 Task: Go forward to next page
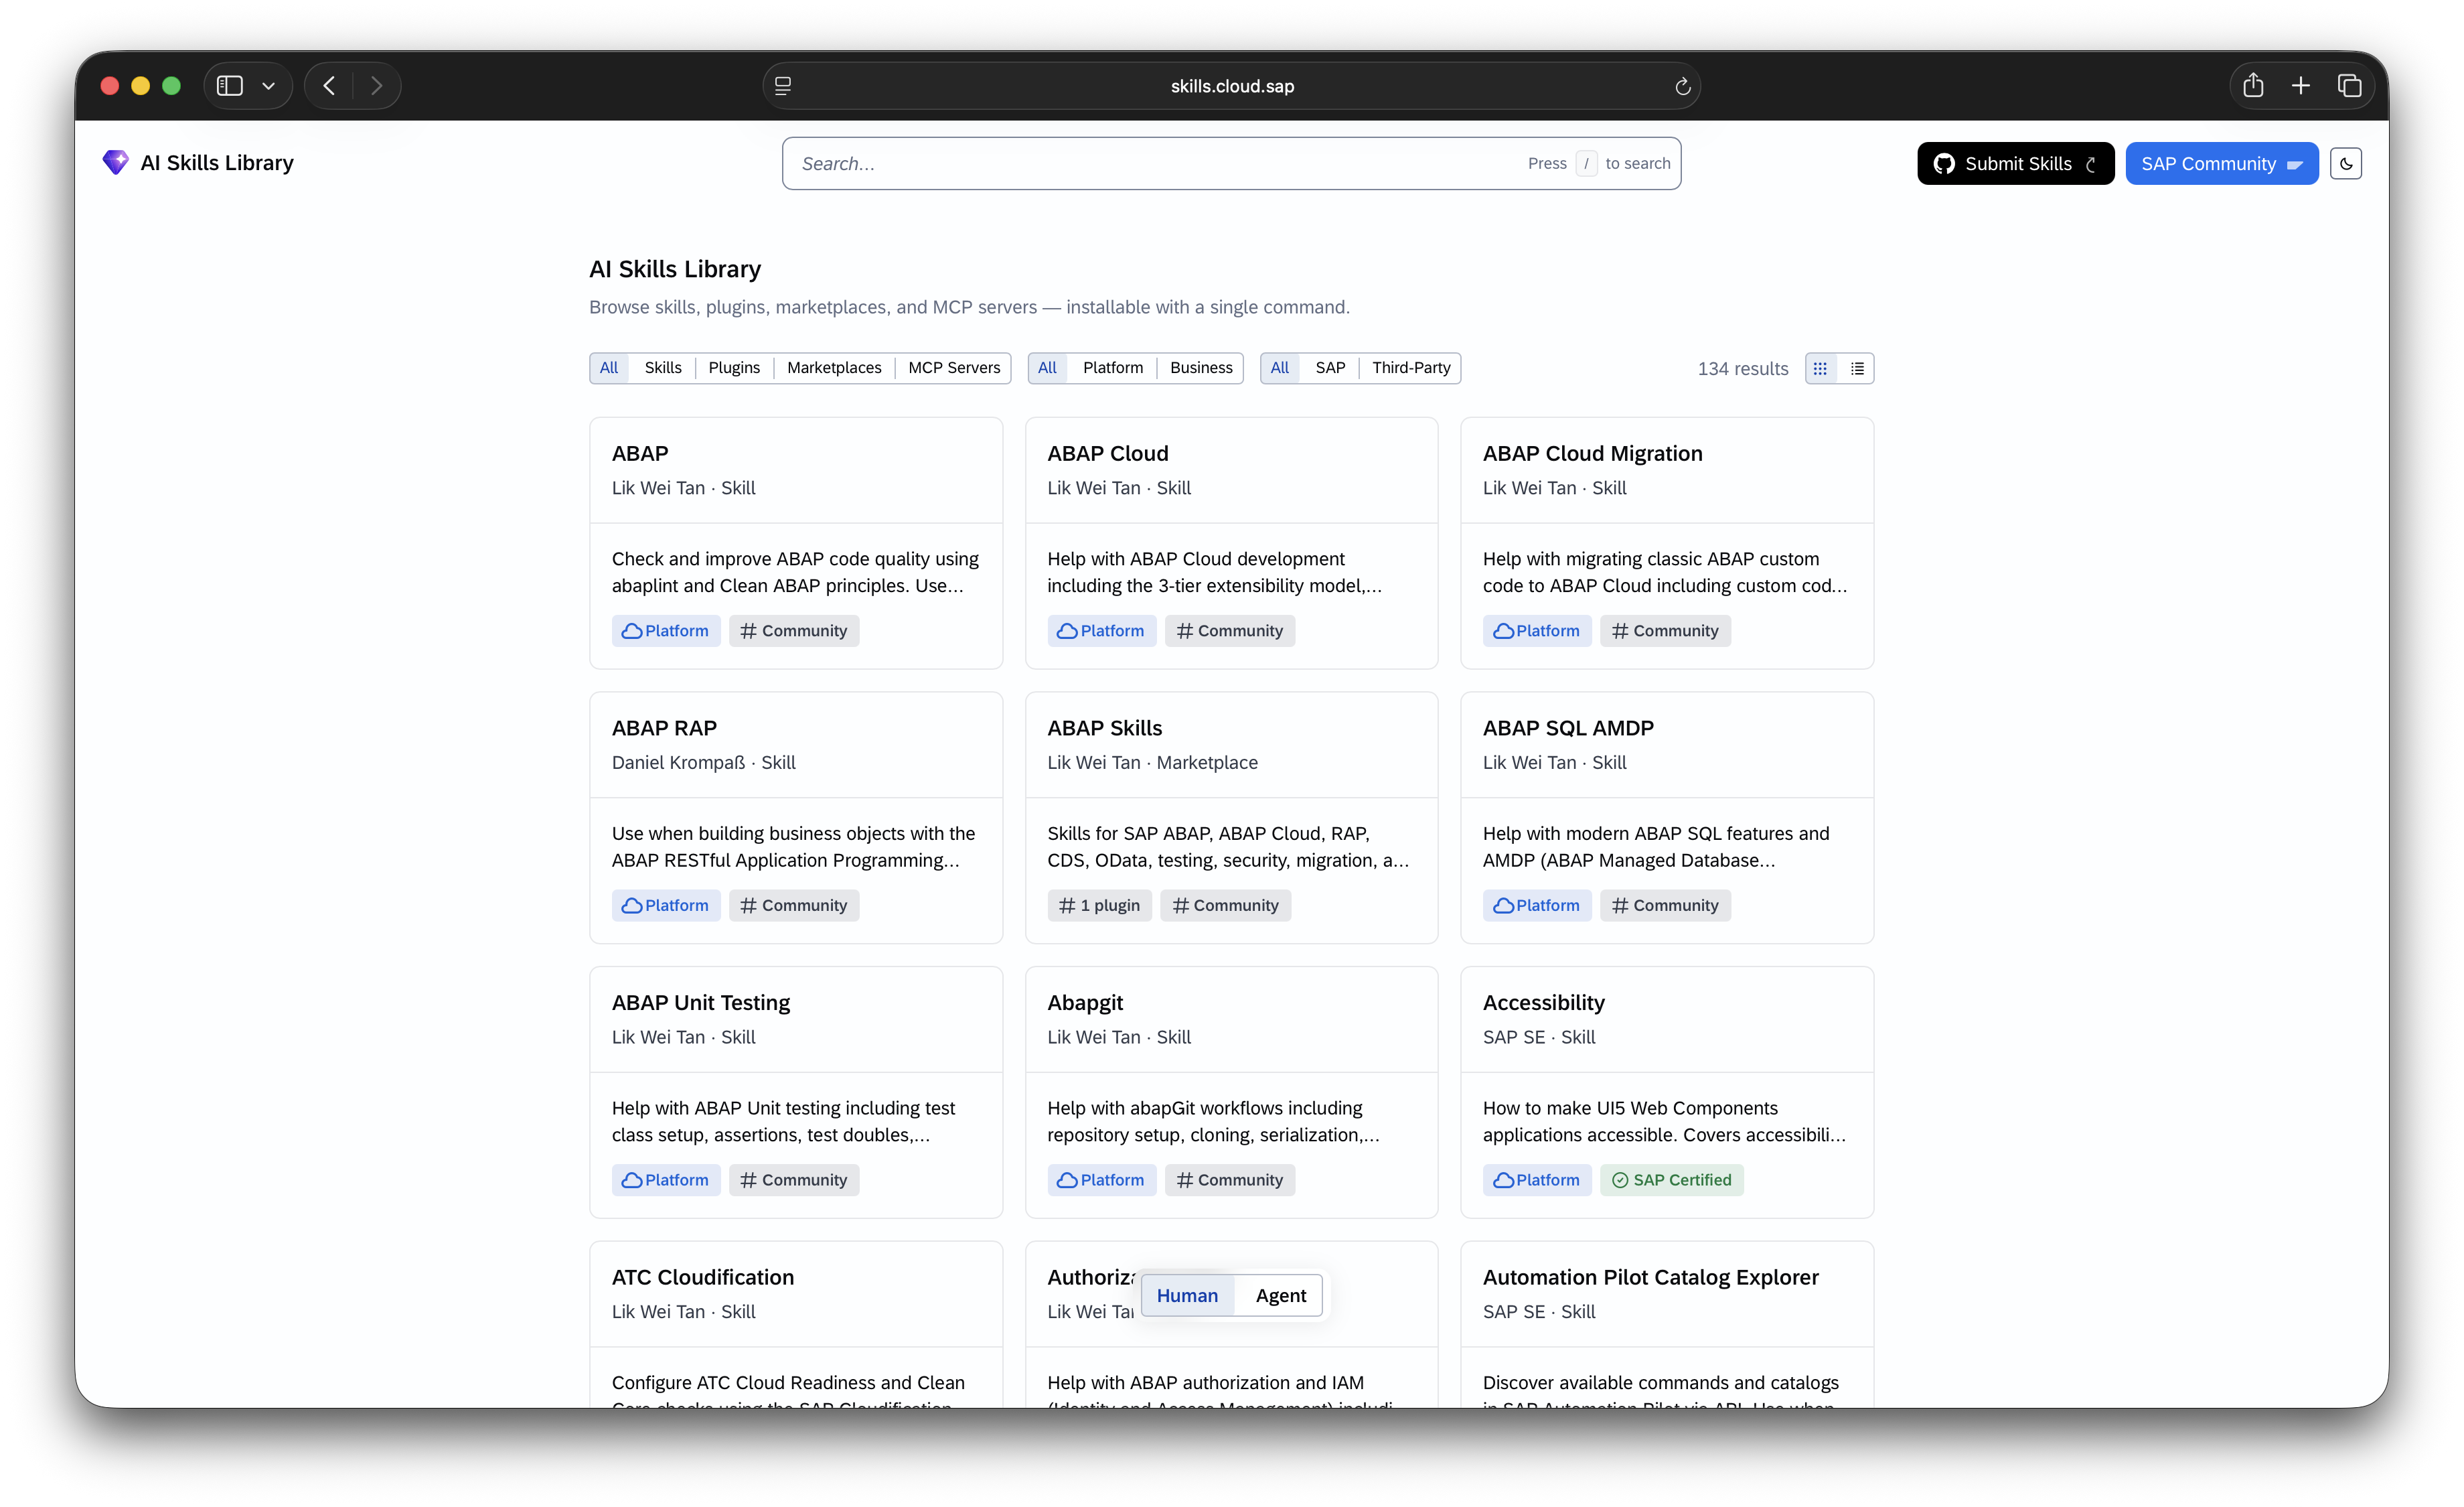[376, 86]
